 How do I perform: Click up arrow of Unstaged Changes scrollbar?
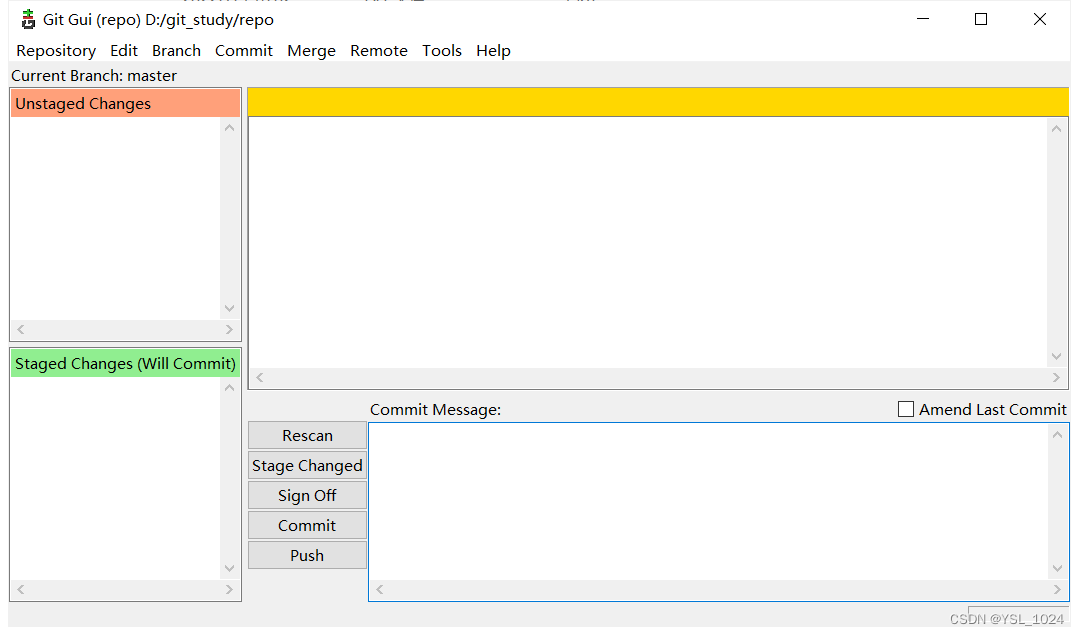pyautogui.click(x=230, y=128)
